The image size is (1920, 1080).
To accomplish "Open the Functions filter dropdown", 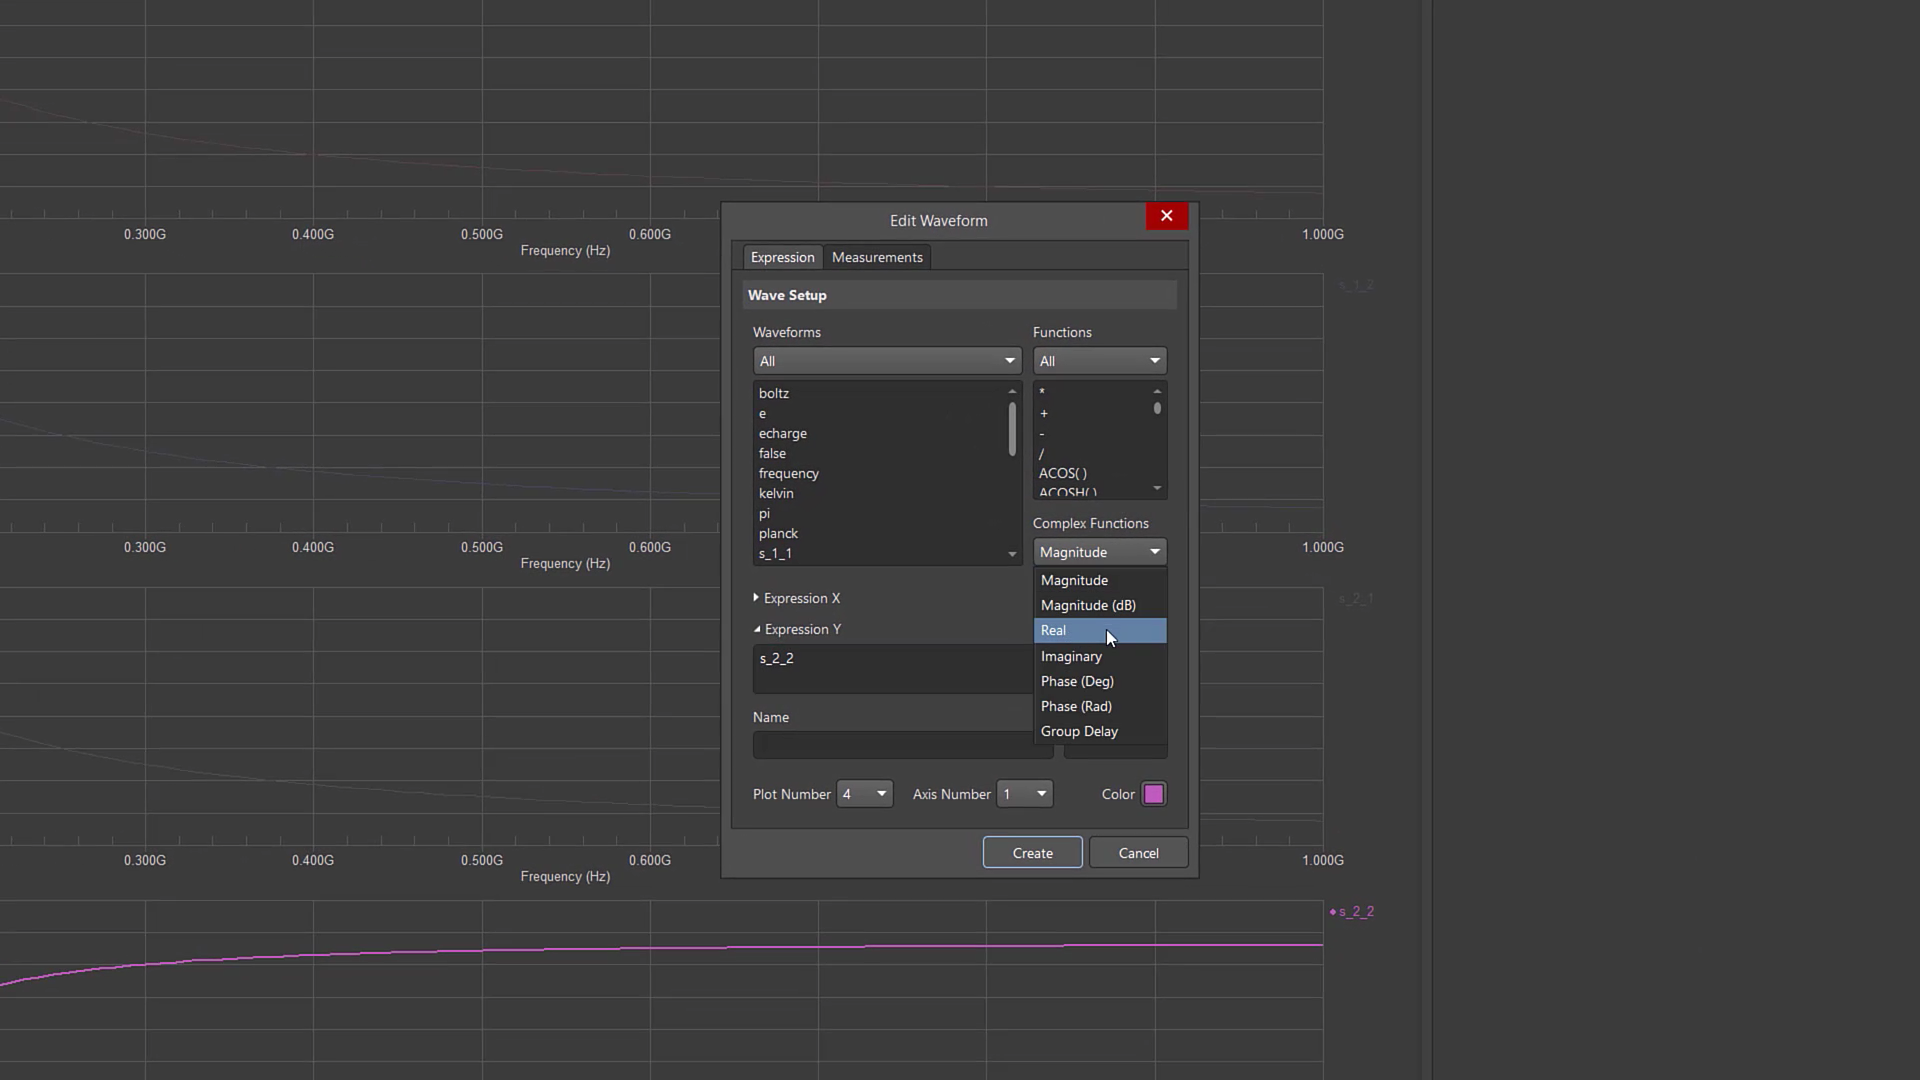I will coord(1099,361).
